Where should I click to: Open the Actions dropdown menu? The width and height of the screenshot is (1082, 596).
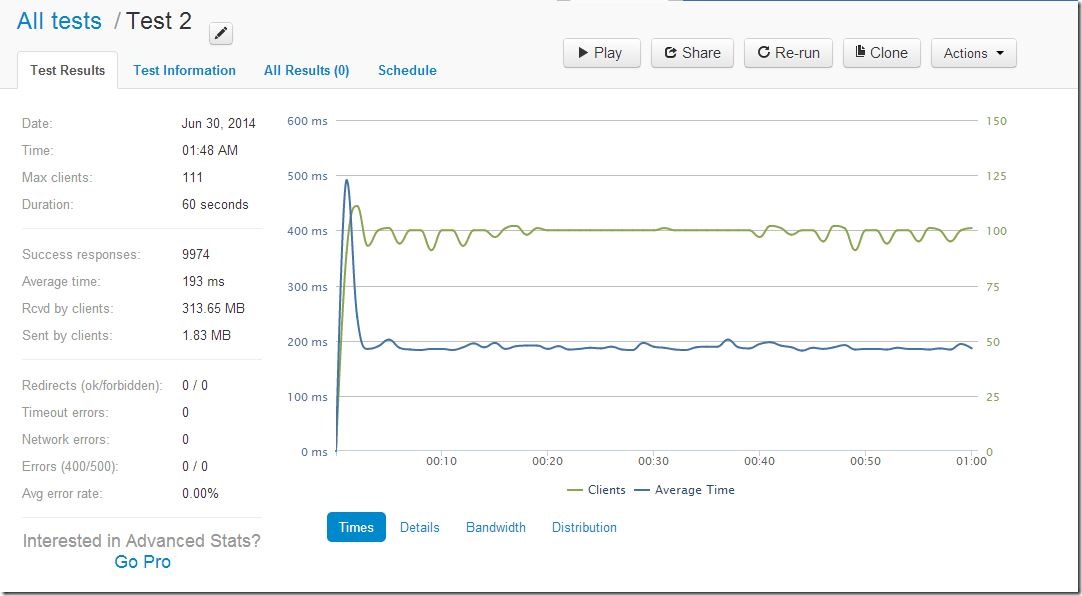974,53
